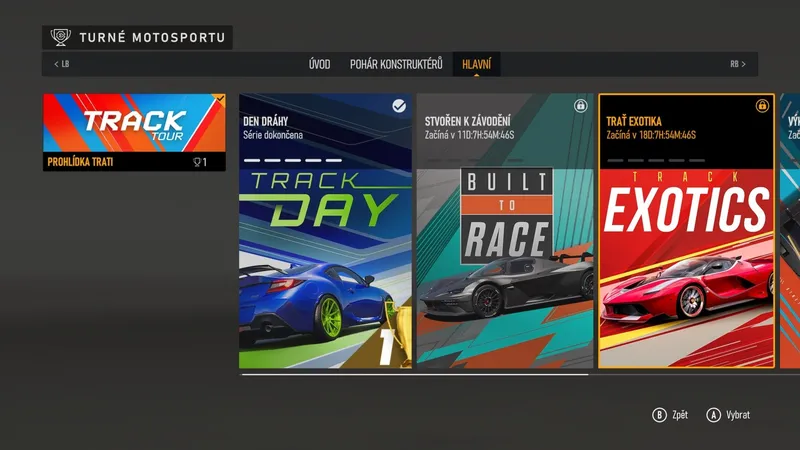Click the horizontal scrollbar under the cards
The height and width of the screenshot is (450, 800).
[x=414, y=374]
